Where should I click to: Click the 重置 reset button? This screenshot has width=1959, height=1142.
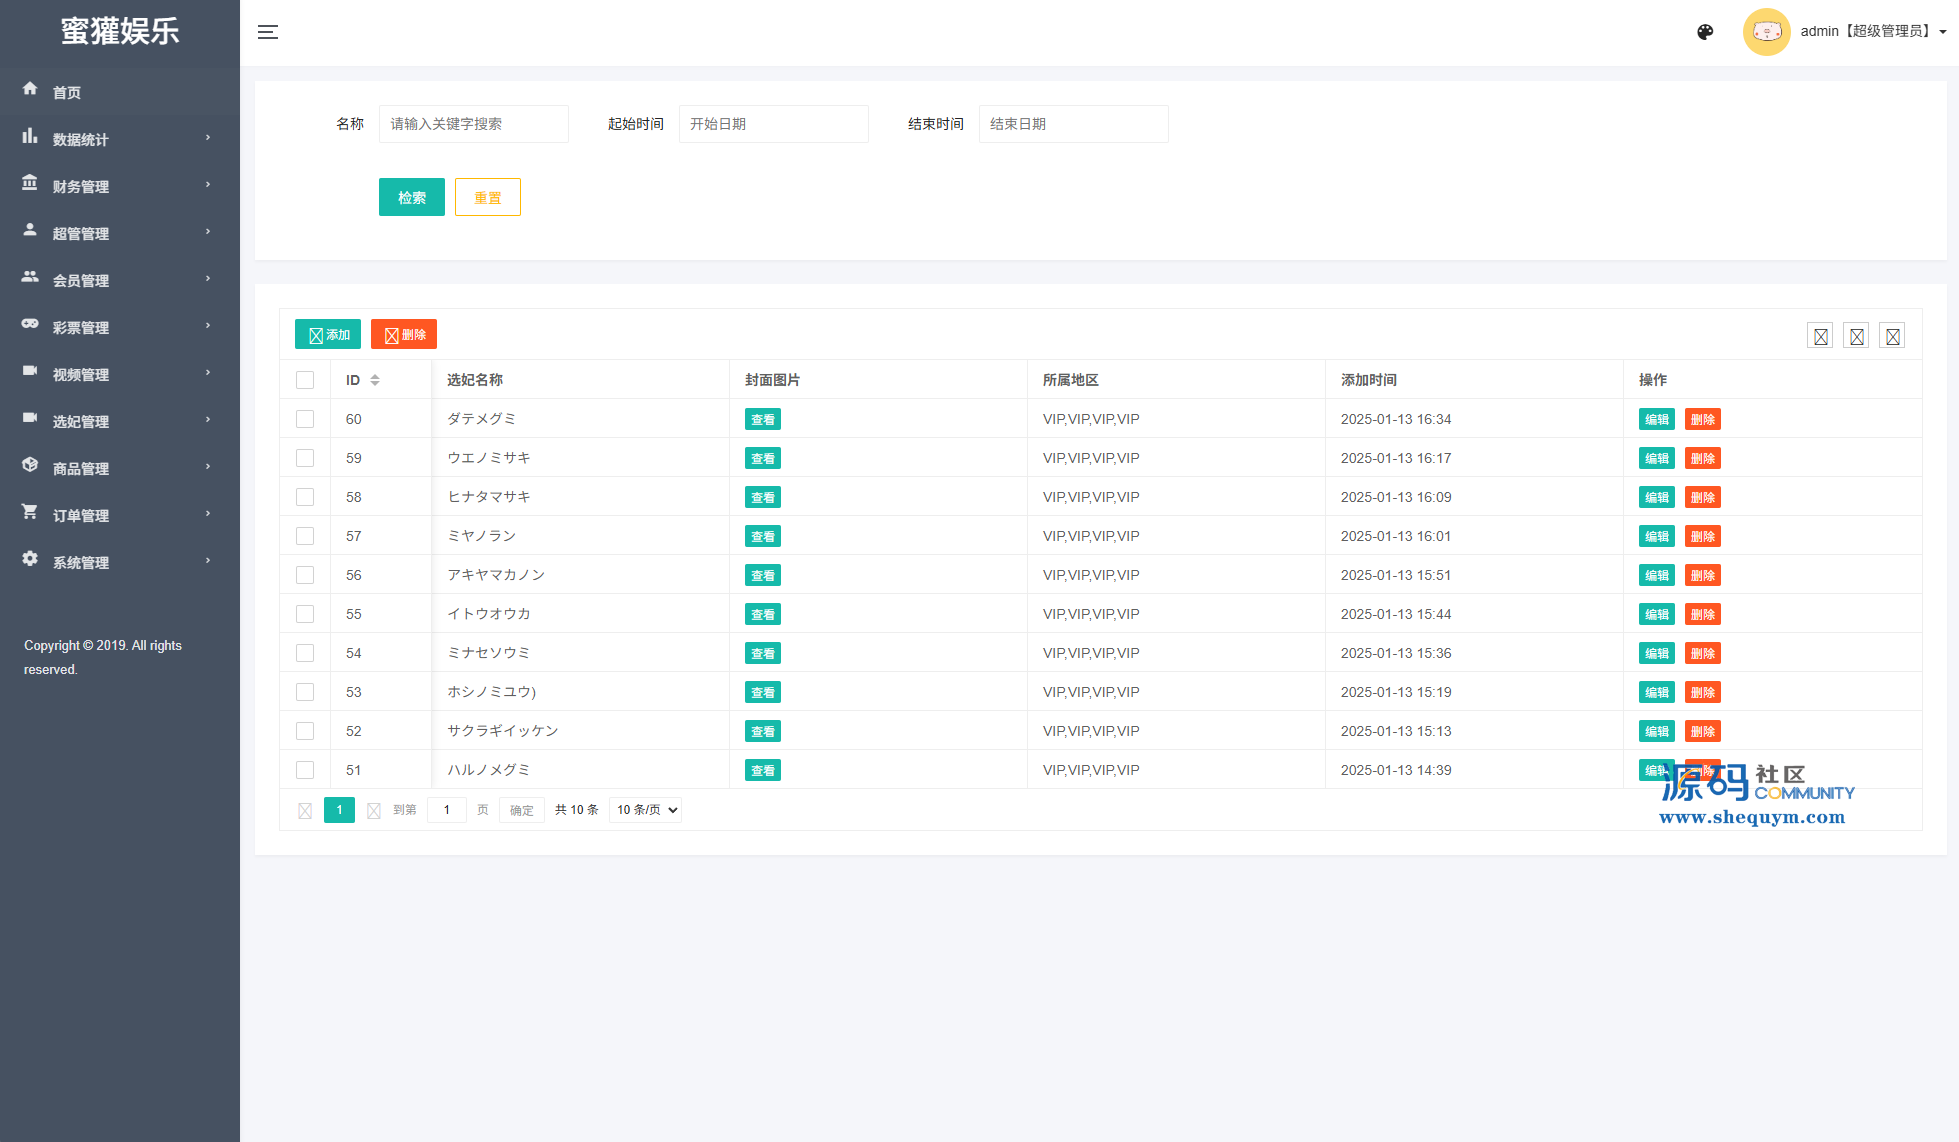[x=487, y=197]
